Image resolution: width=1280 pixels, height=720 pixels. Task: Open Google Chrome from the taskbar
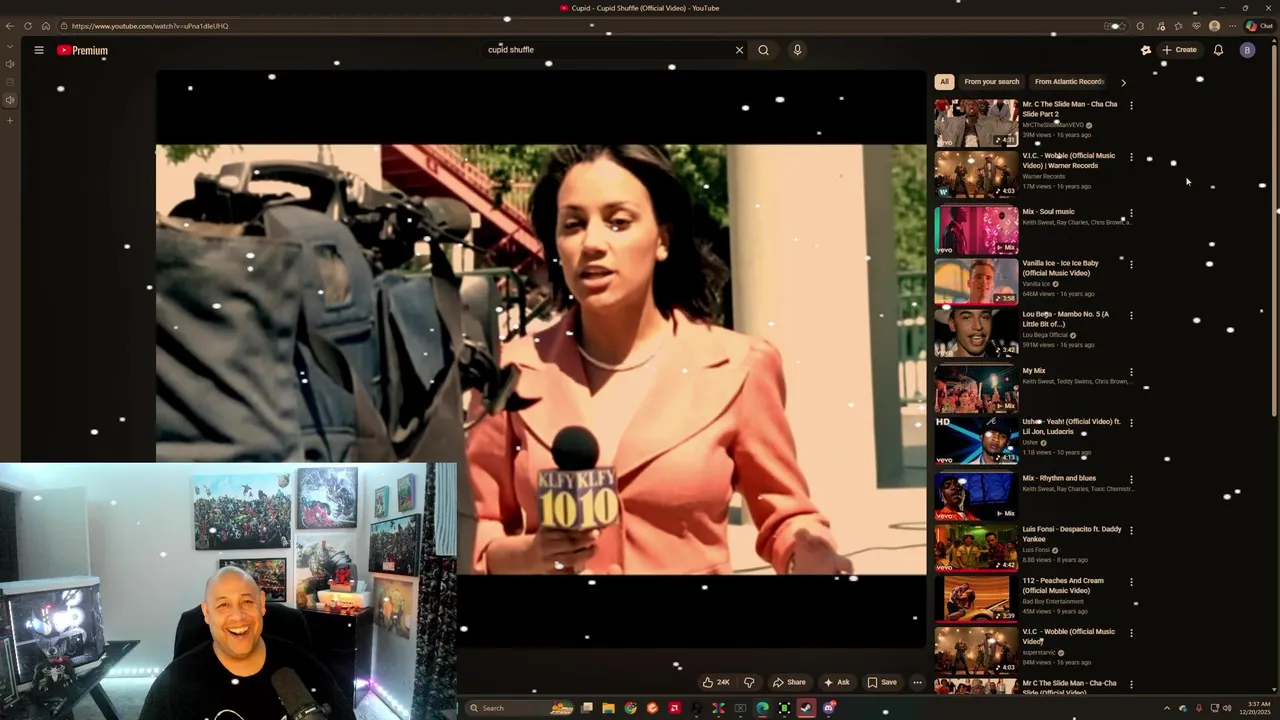coord(630,708)
